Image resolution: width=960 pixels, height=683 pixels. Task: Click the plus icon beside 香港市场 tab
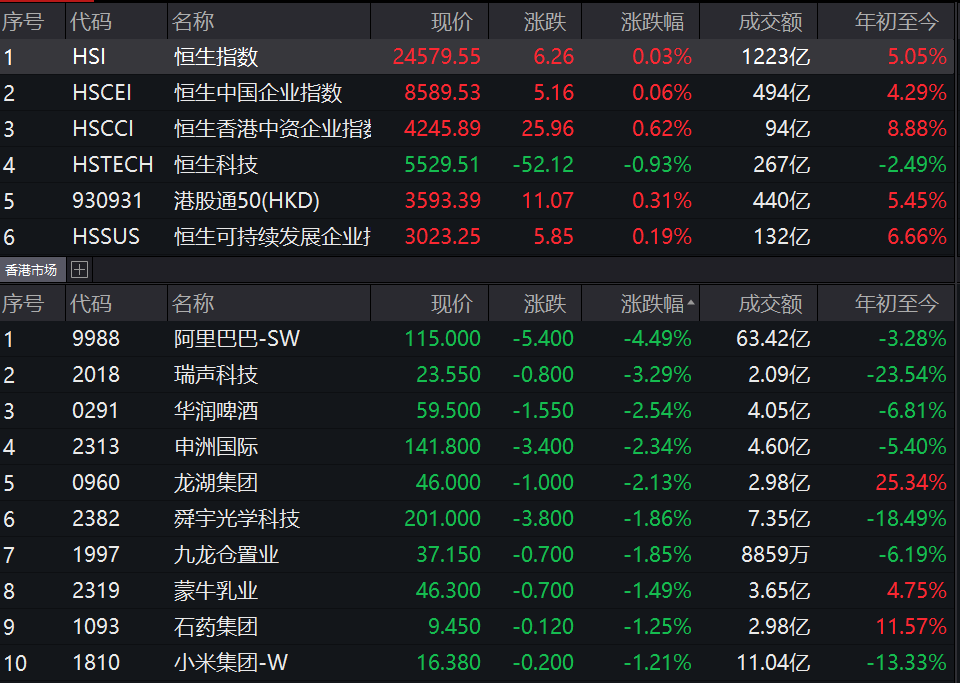(x=80, y=269)
